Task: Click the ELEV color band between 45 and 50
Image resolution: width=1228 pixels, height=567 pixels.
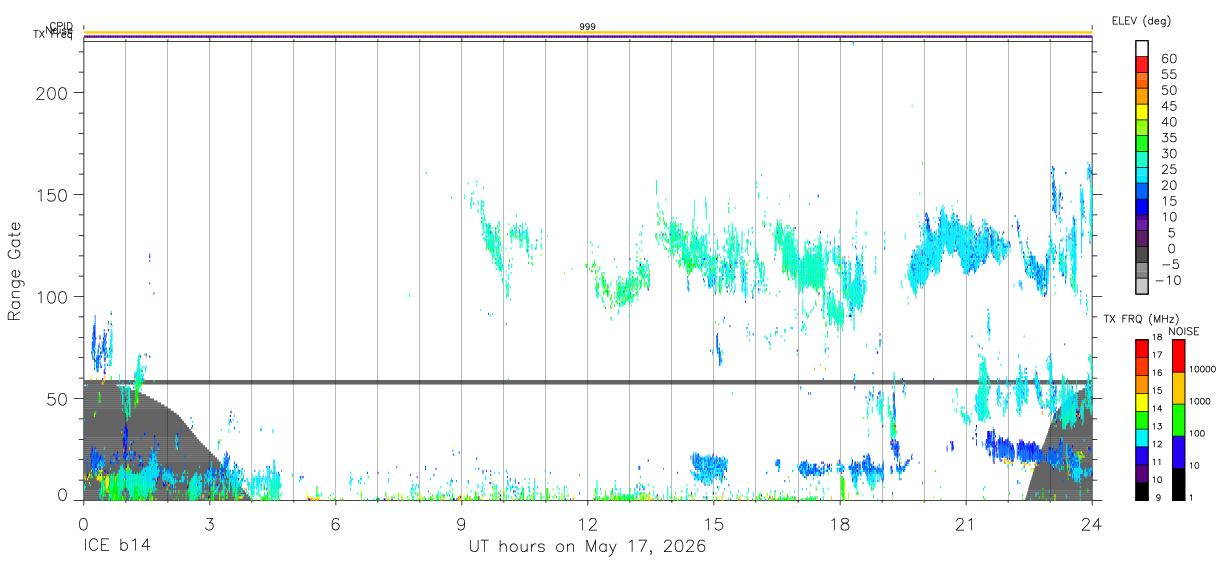Action: [1142, 98]
